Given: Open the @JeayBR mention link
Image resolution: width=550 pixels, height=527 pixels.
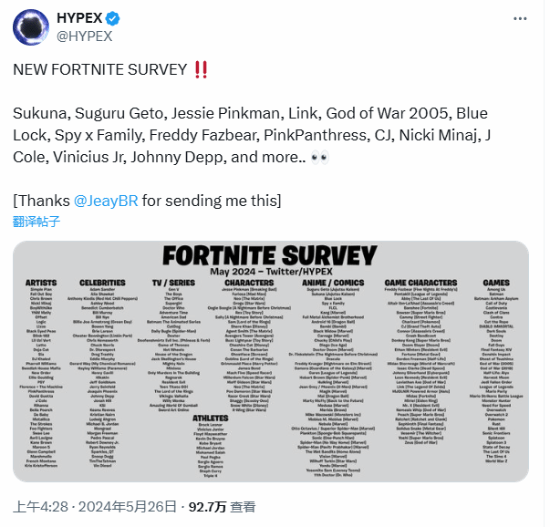Looking at the screenshot, I should click(106, 201).
